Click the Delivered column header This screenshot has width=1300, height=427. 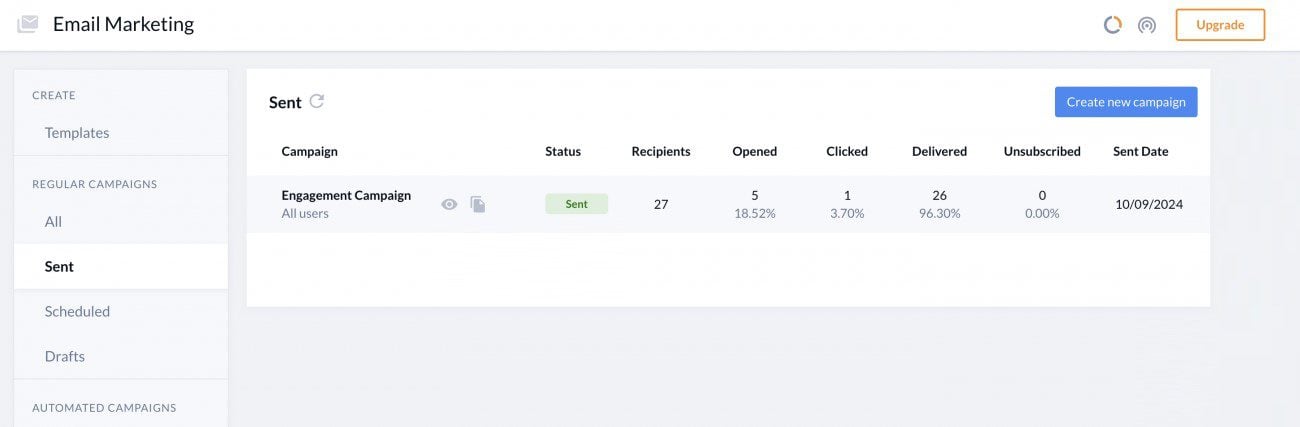tap(939, 152)
